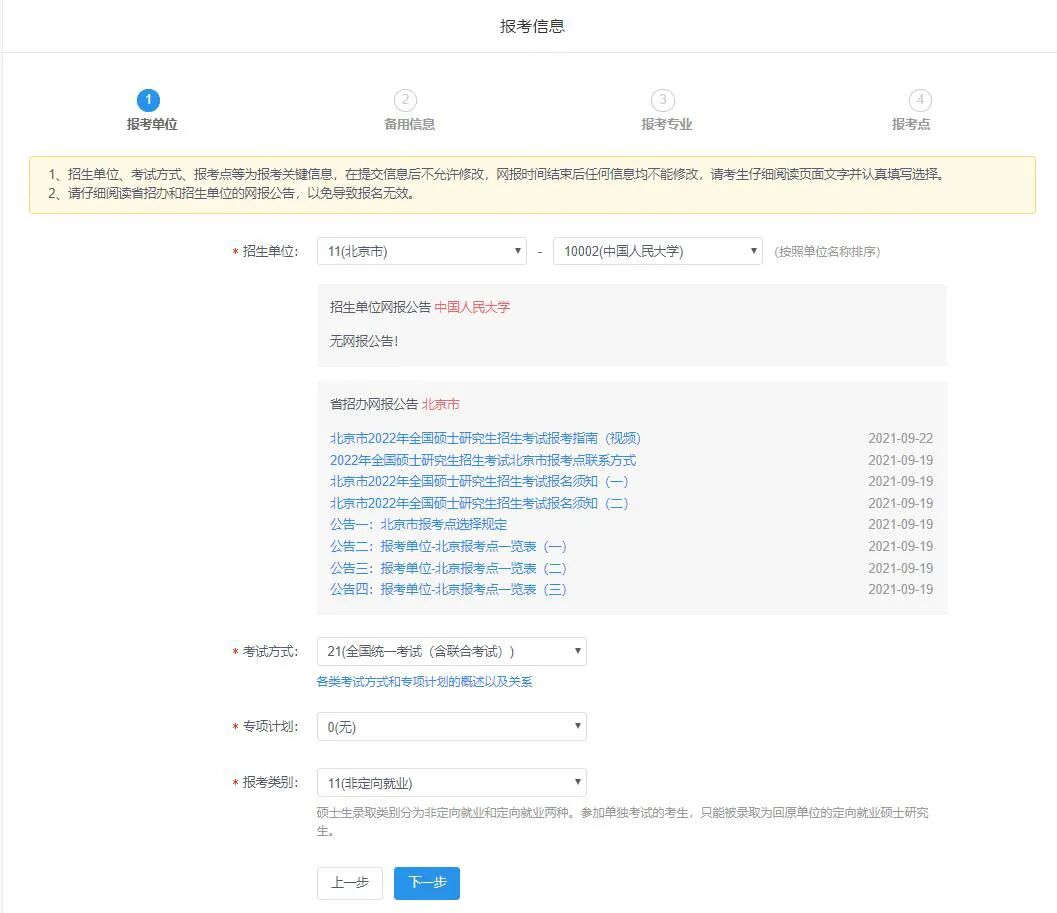Screen dimensions: 1057x913
Task: Open the university dropdown showing 10002(中国人民大学)
Action: [x=656, y=251]
